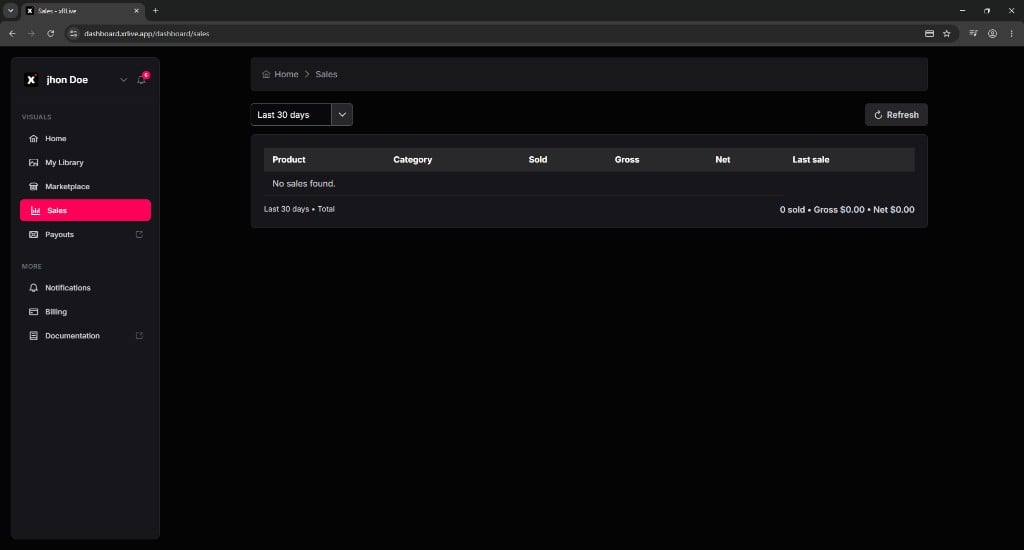Select the Sales browser tab
This screenshot has height=550, width=1024.
pos(82,10)
